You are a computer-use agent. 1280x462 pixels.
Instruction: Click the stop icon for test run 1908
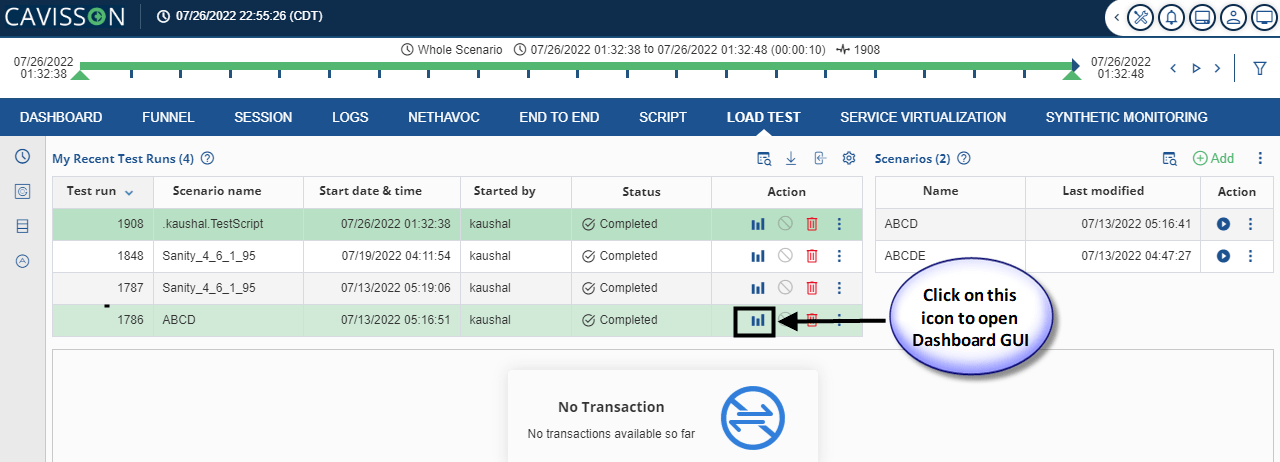785,224
